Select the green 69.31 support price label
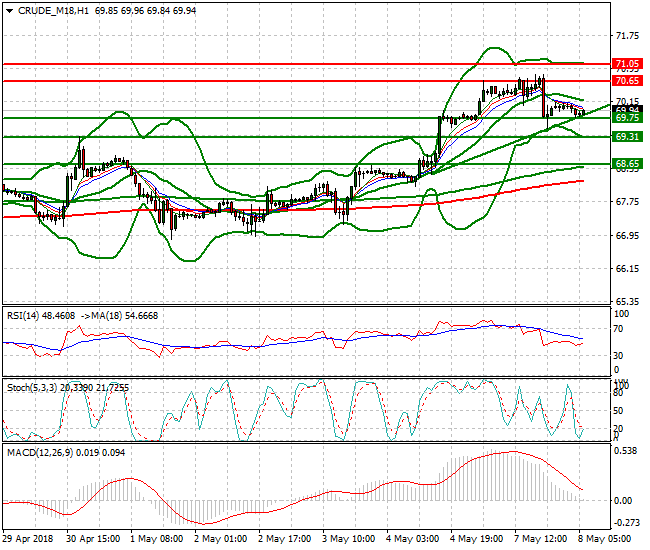650x550 pixels. (x=627, y=137)
